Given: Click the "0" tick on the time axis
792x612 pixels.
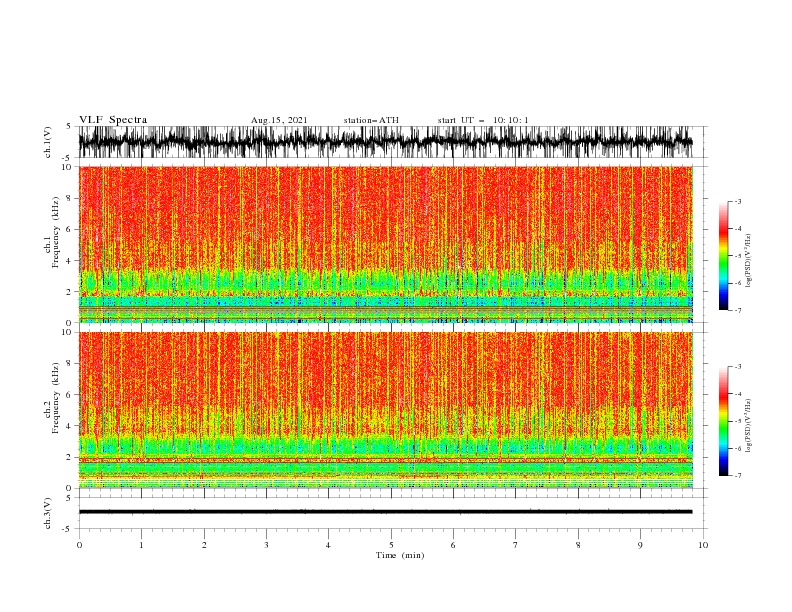Looking at the screenshot, I should (x=79, y=545).
